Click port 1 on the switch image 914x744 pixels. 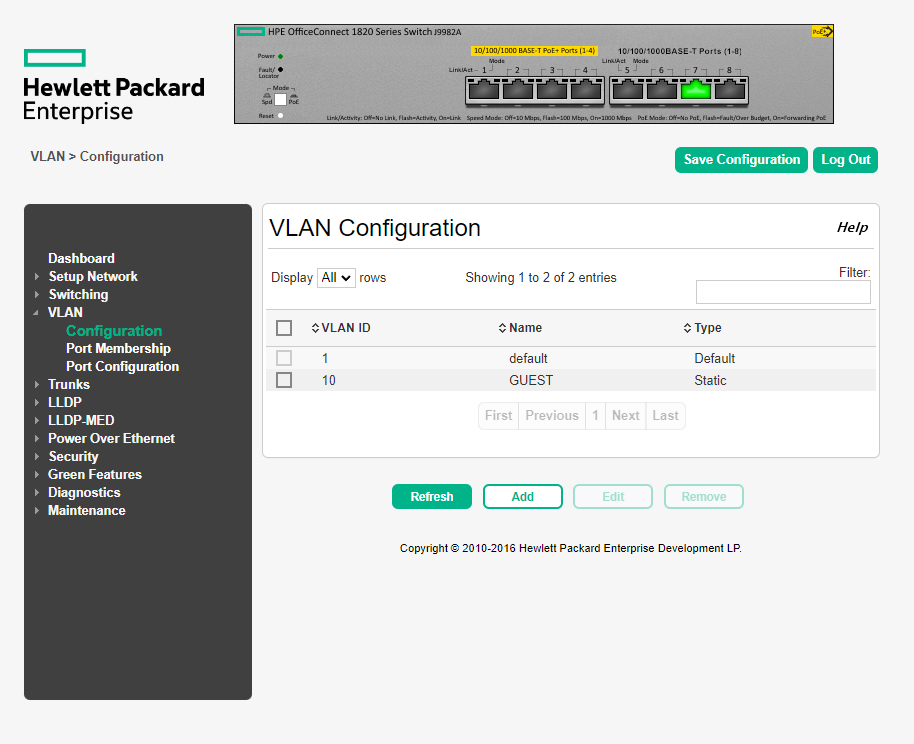click(484, 90)
